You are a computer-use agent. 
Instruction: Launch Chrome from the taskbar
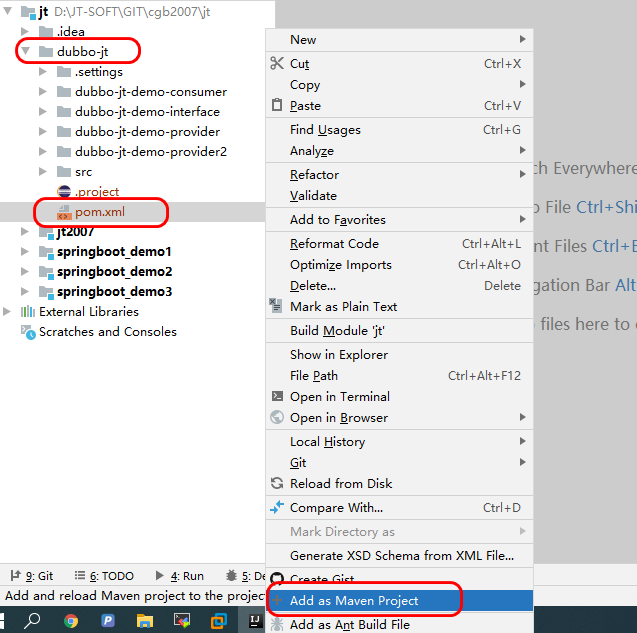(71, 620)
